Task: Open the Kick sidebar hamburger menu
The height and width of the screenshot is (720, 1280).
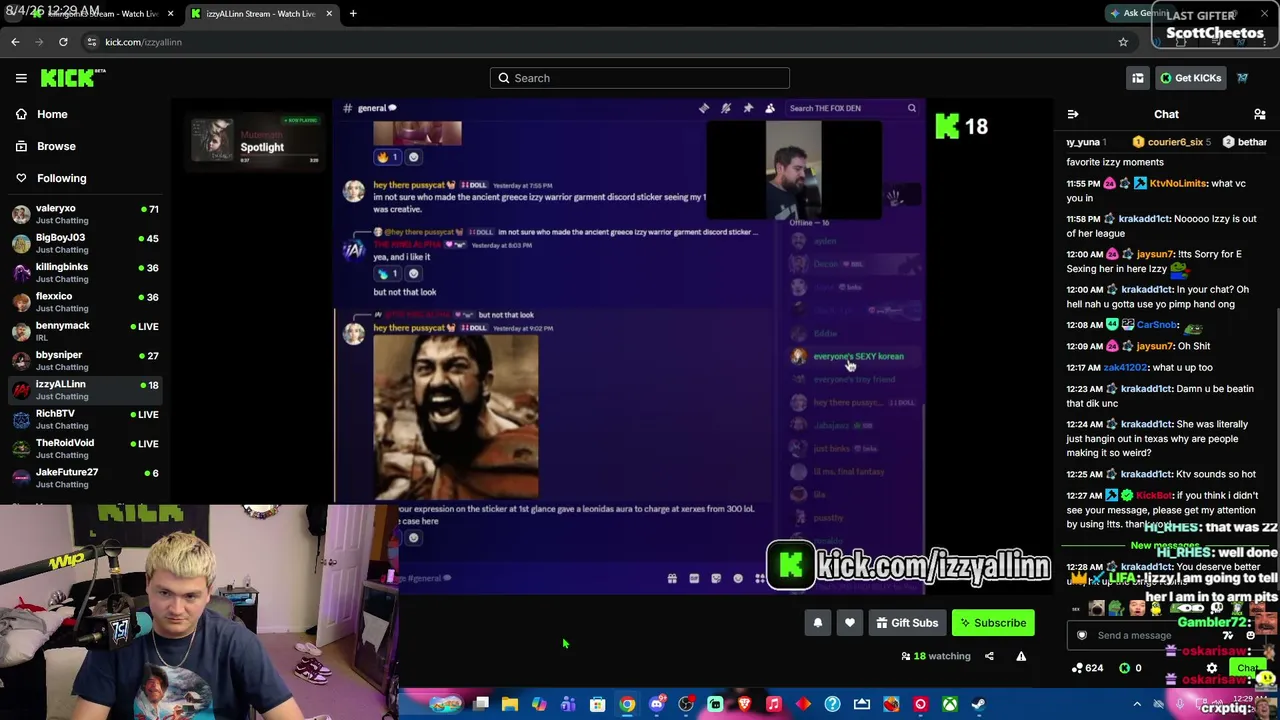Action: click(21, 78)
